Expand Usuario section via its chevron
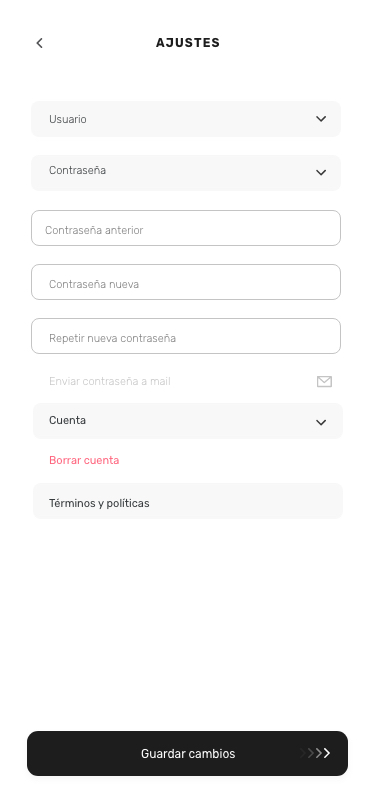This screenshot has width=375, height=812. point(321,119)
